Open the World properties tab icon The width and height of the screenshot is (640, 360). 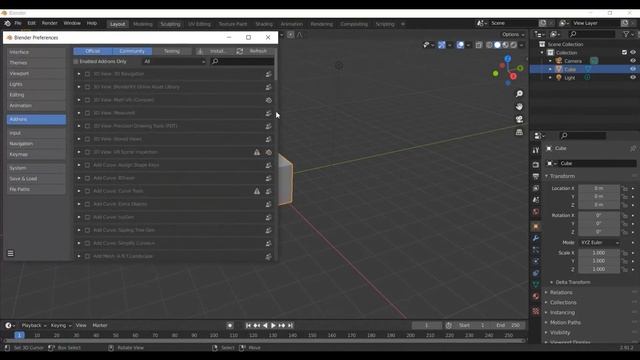536,211
